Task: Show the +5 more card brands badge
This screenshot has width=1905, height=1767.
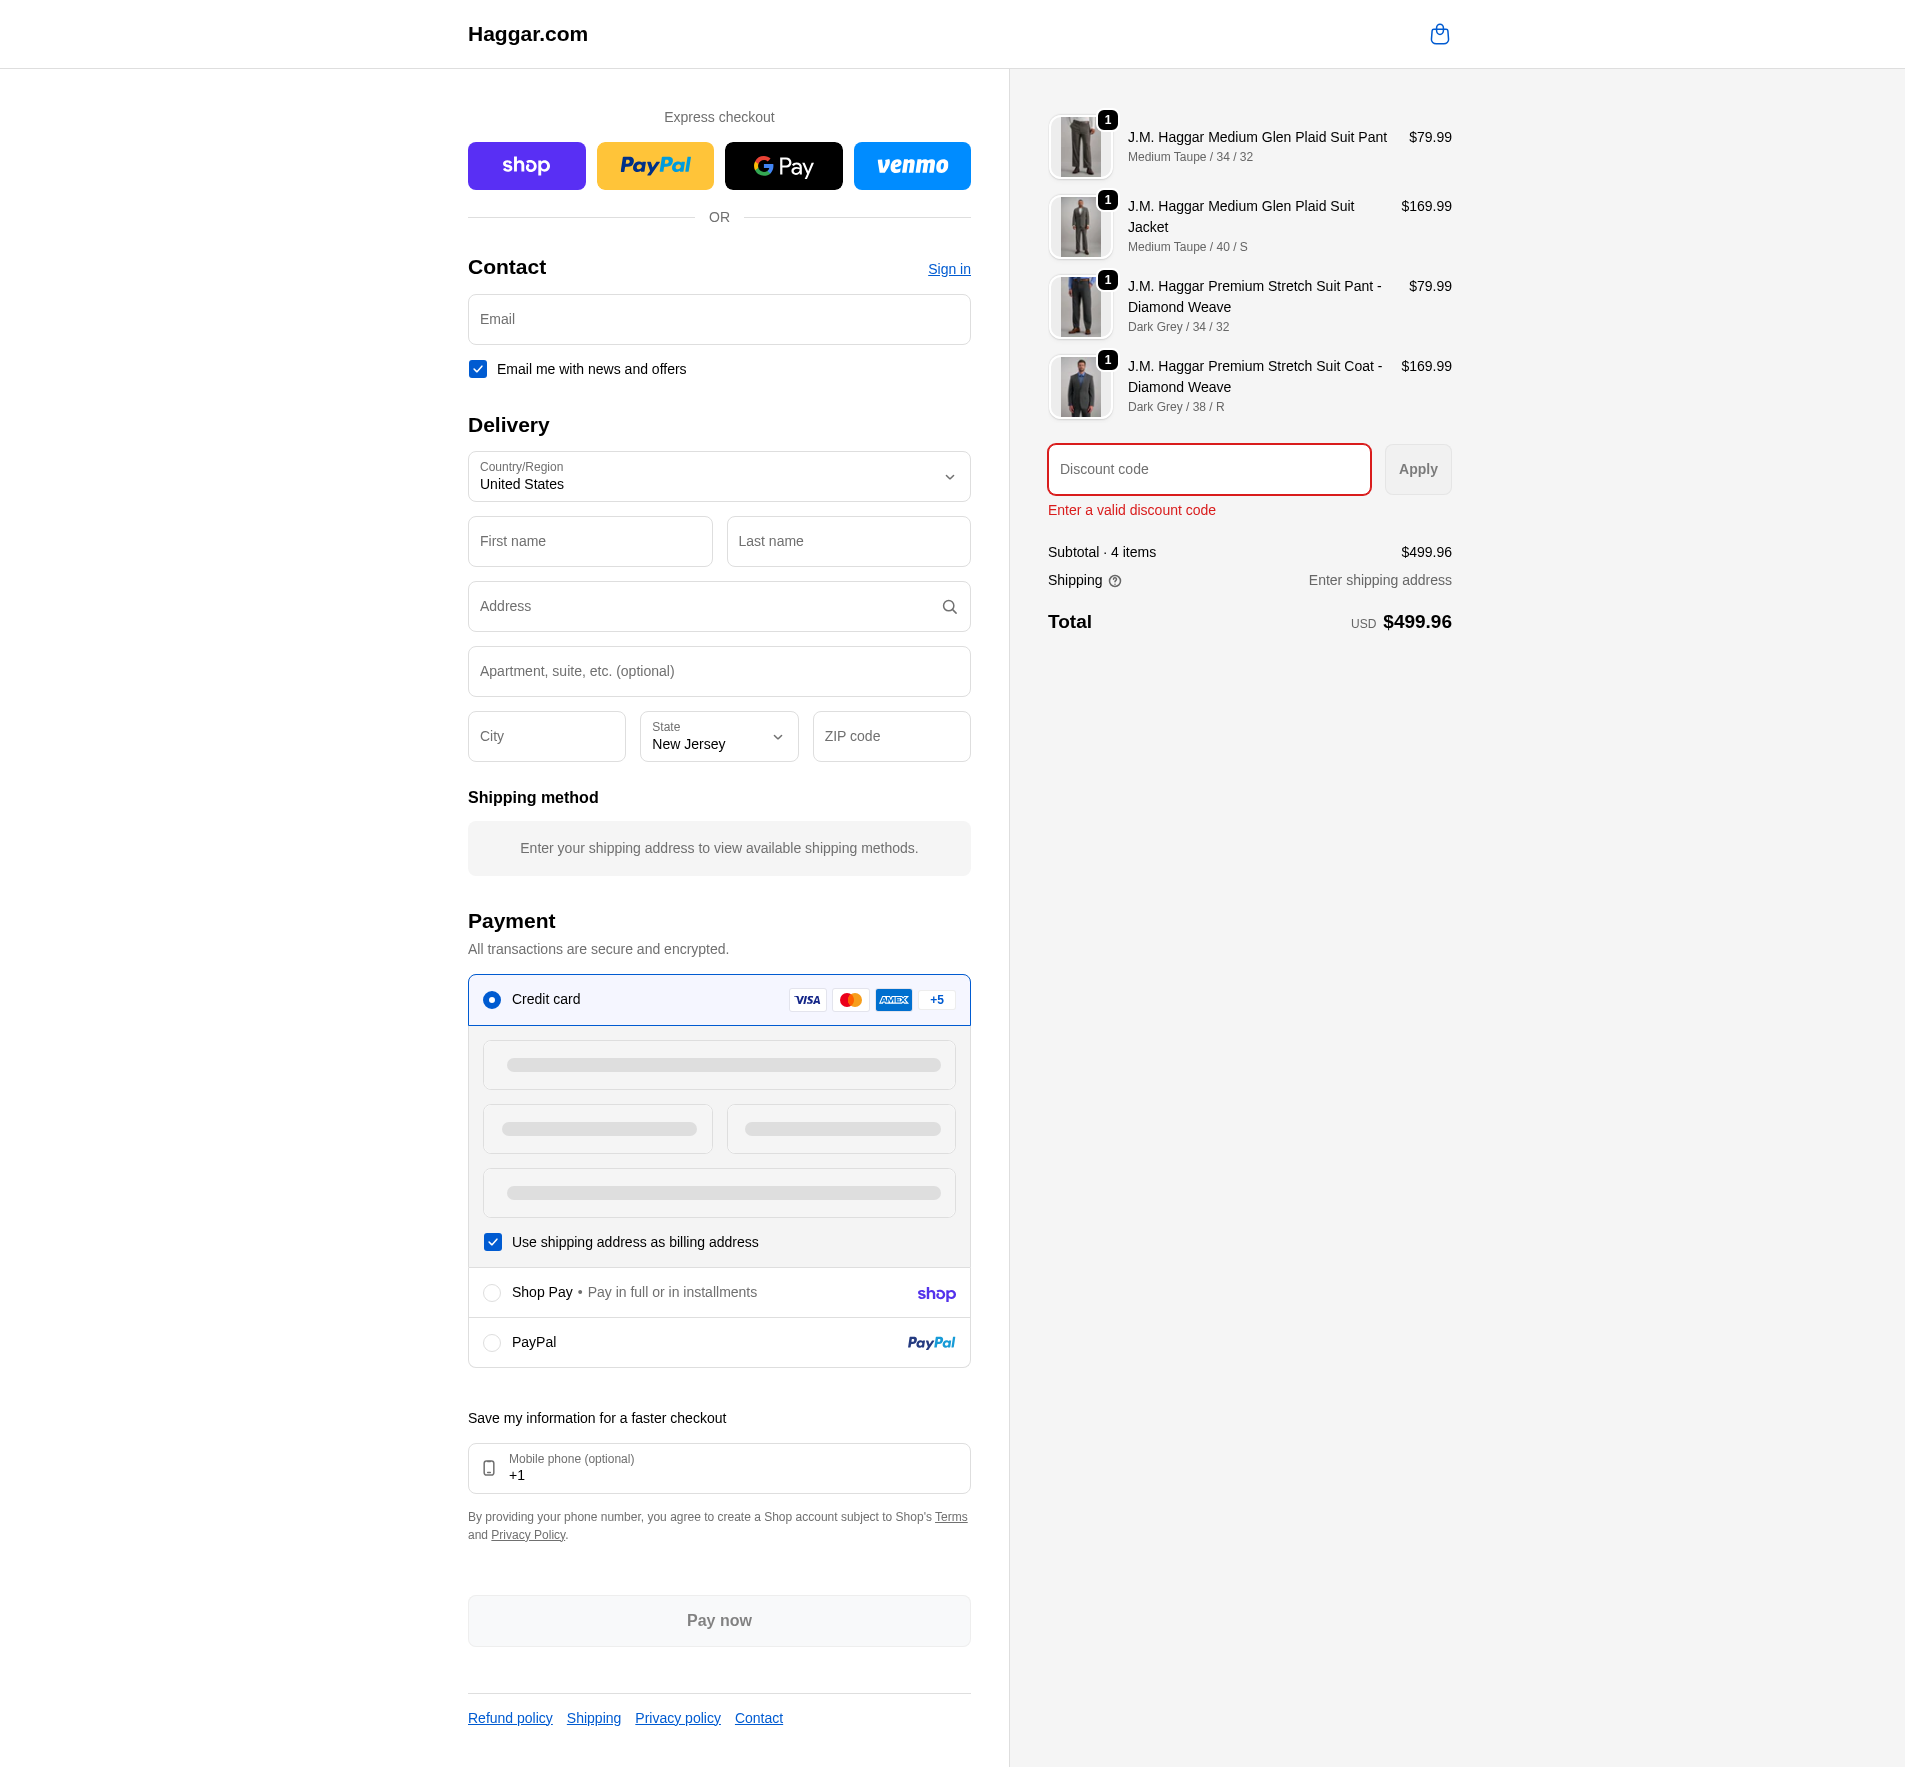Action: (x=937, y=1000)
